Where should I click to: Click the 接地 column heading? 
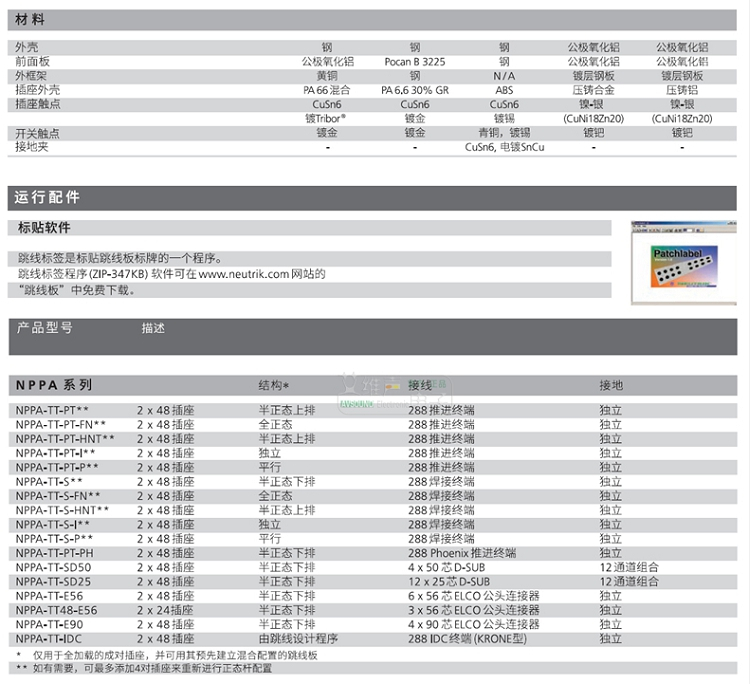tap(611, 385)
